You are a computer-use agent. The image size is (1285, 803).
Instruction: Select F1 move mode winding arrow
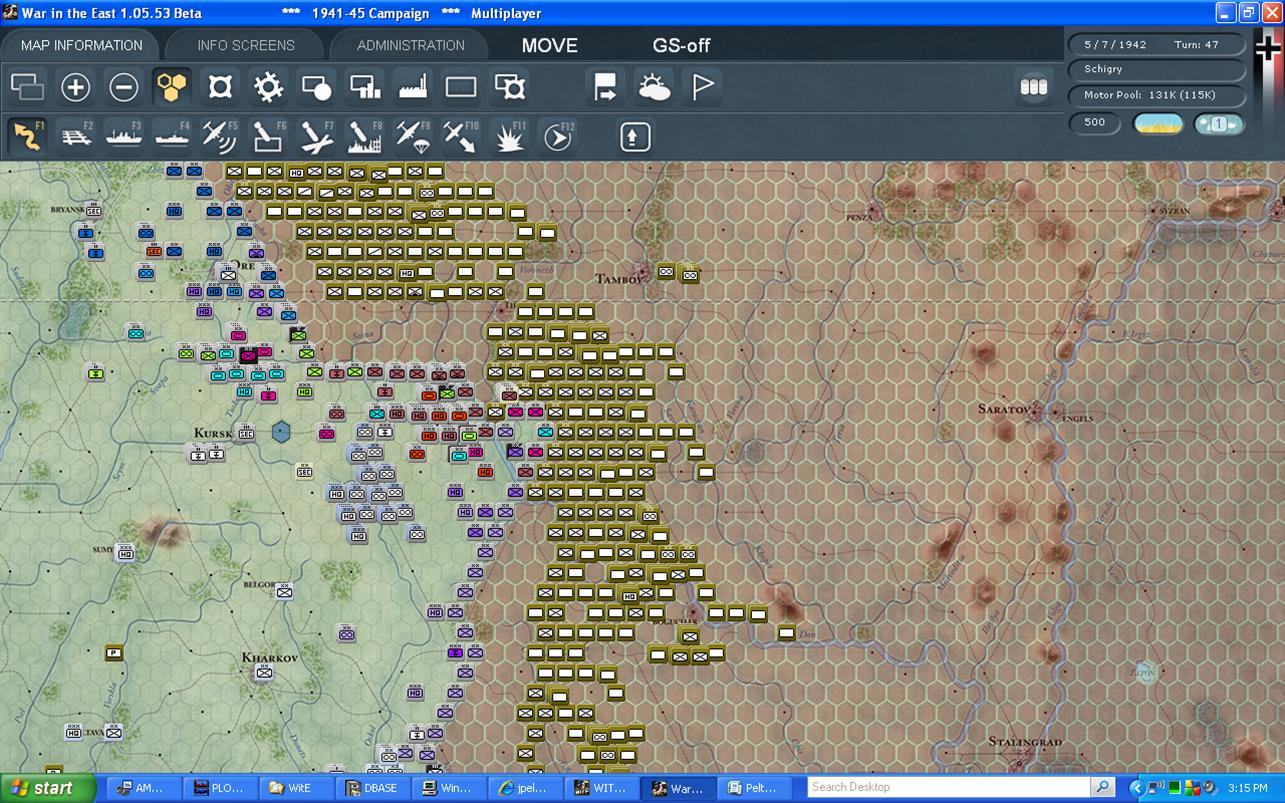27,136
